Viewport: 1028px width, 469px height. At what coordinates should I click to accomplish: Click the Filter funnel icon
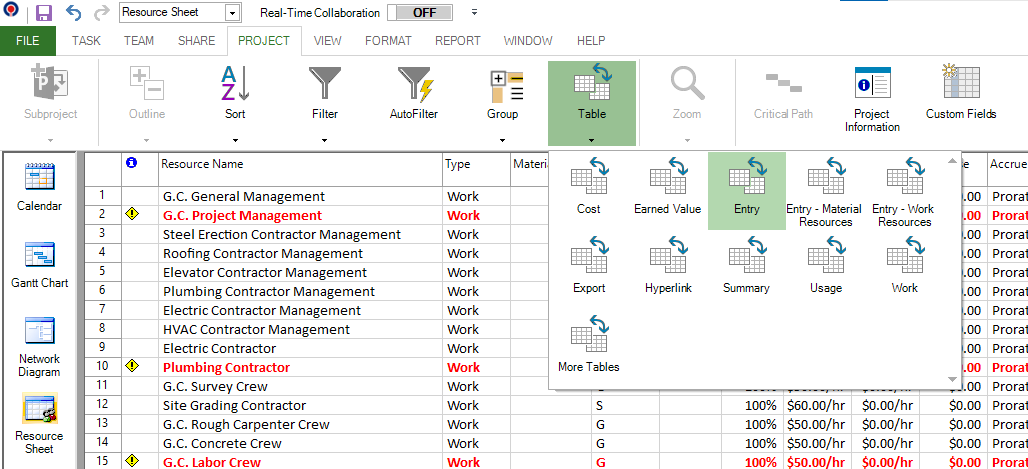tap(325, 85)
